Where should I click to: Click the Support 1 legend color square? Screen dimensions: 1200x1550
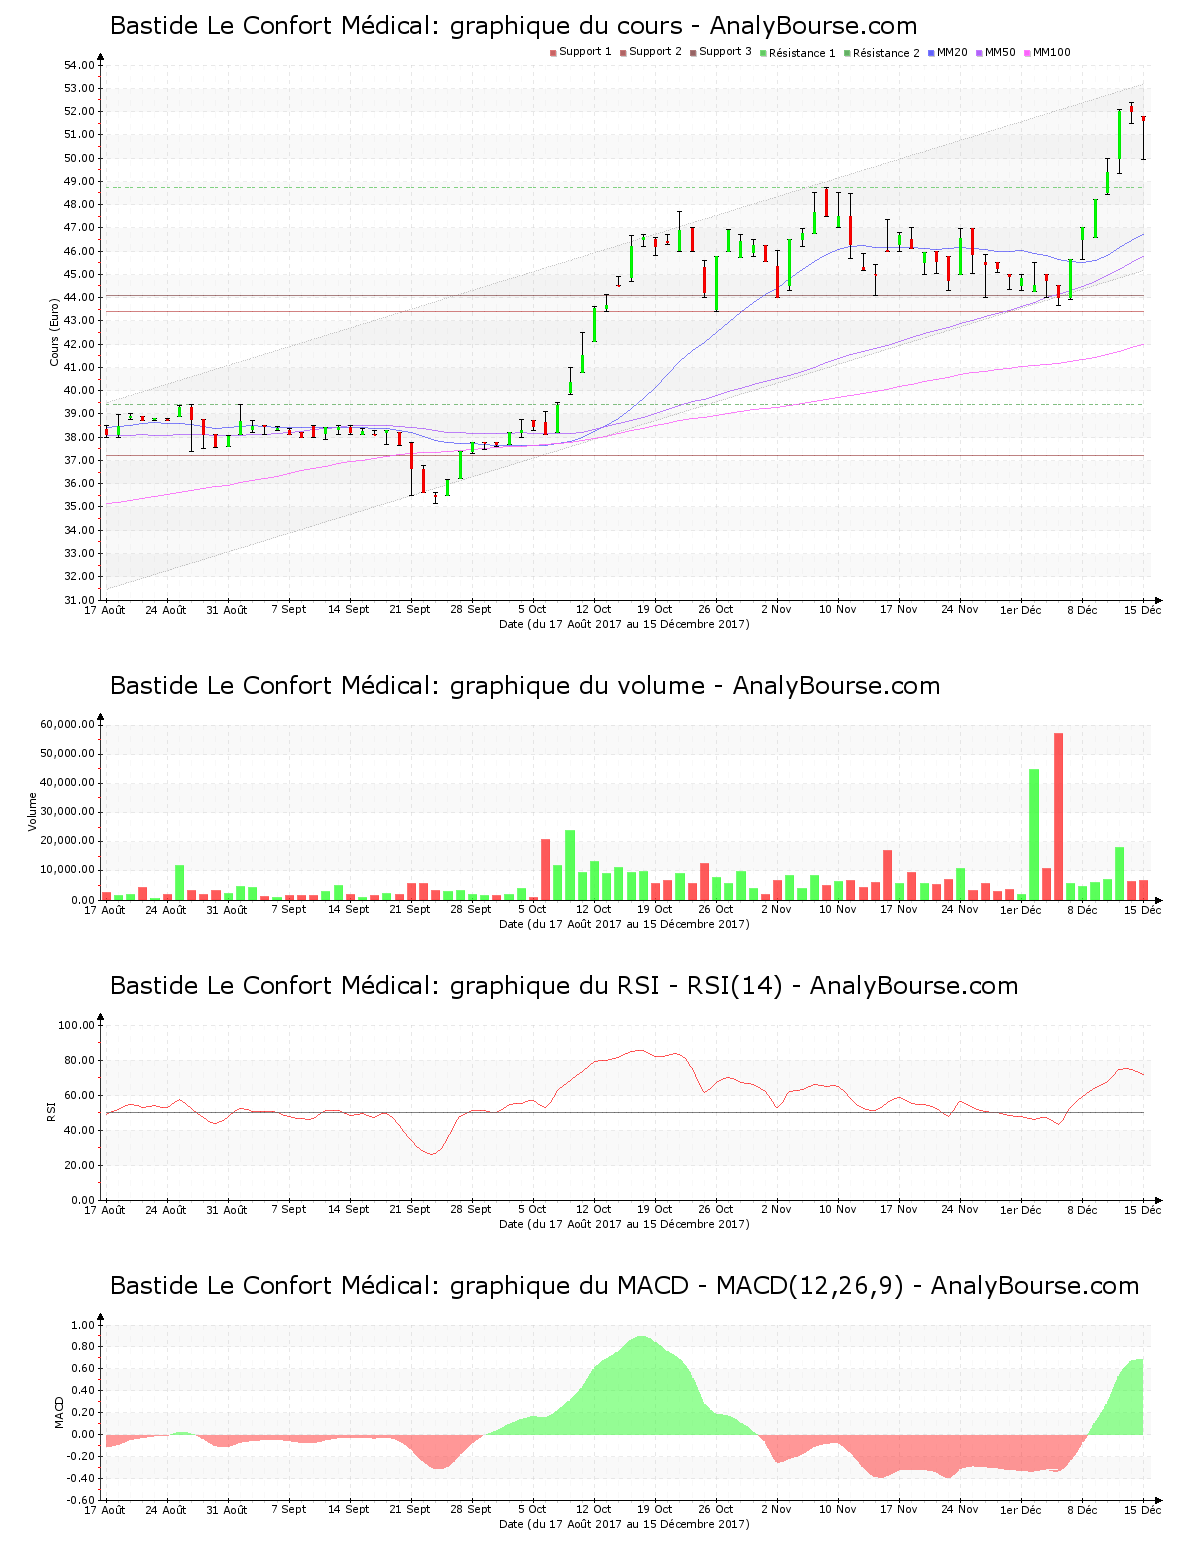coord(553,52)
